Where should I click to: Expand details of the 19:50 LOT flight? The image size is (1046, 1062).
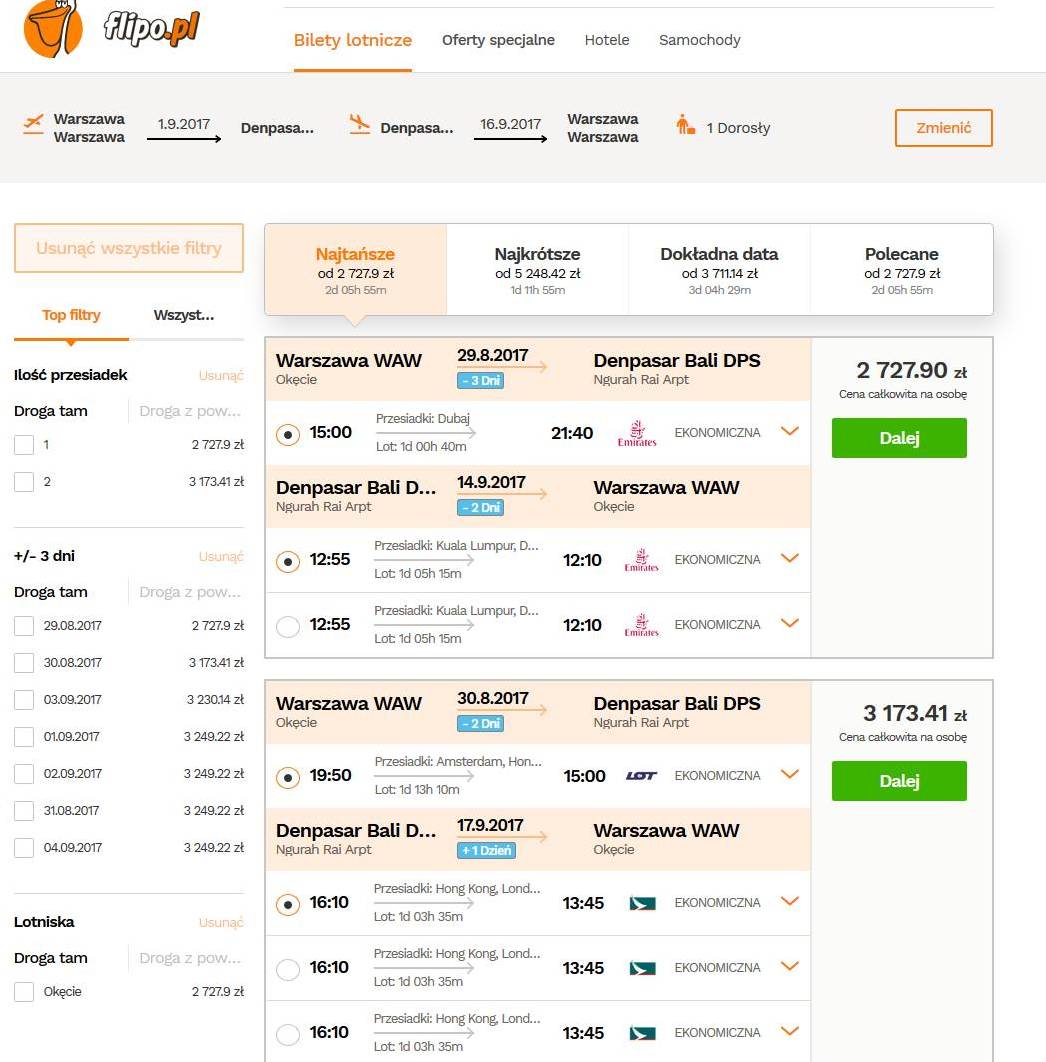click(790, 774)
